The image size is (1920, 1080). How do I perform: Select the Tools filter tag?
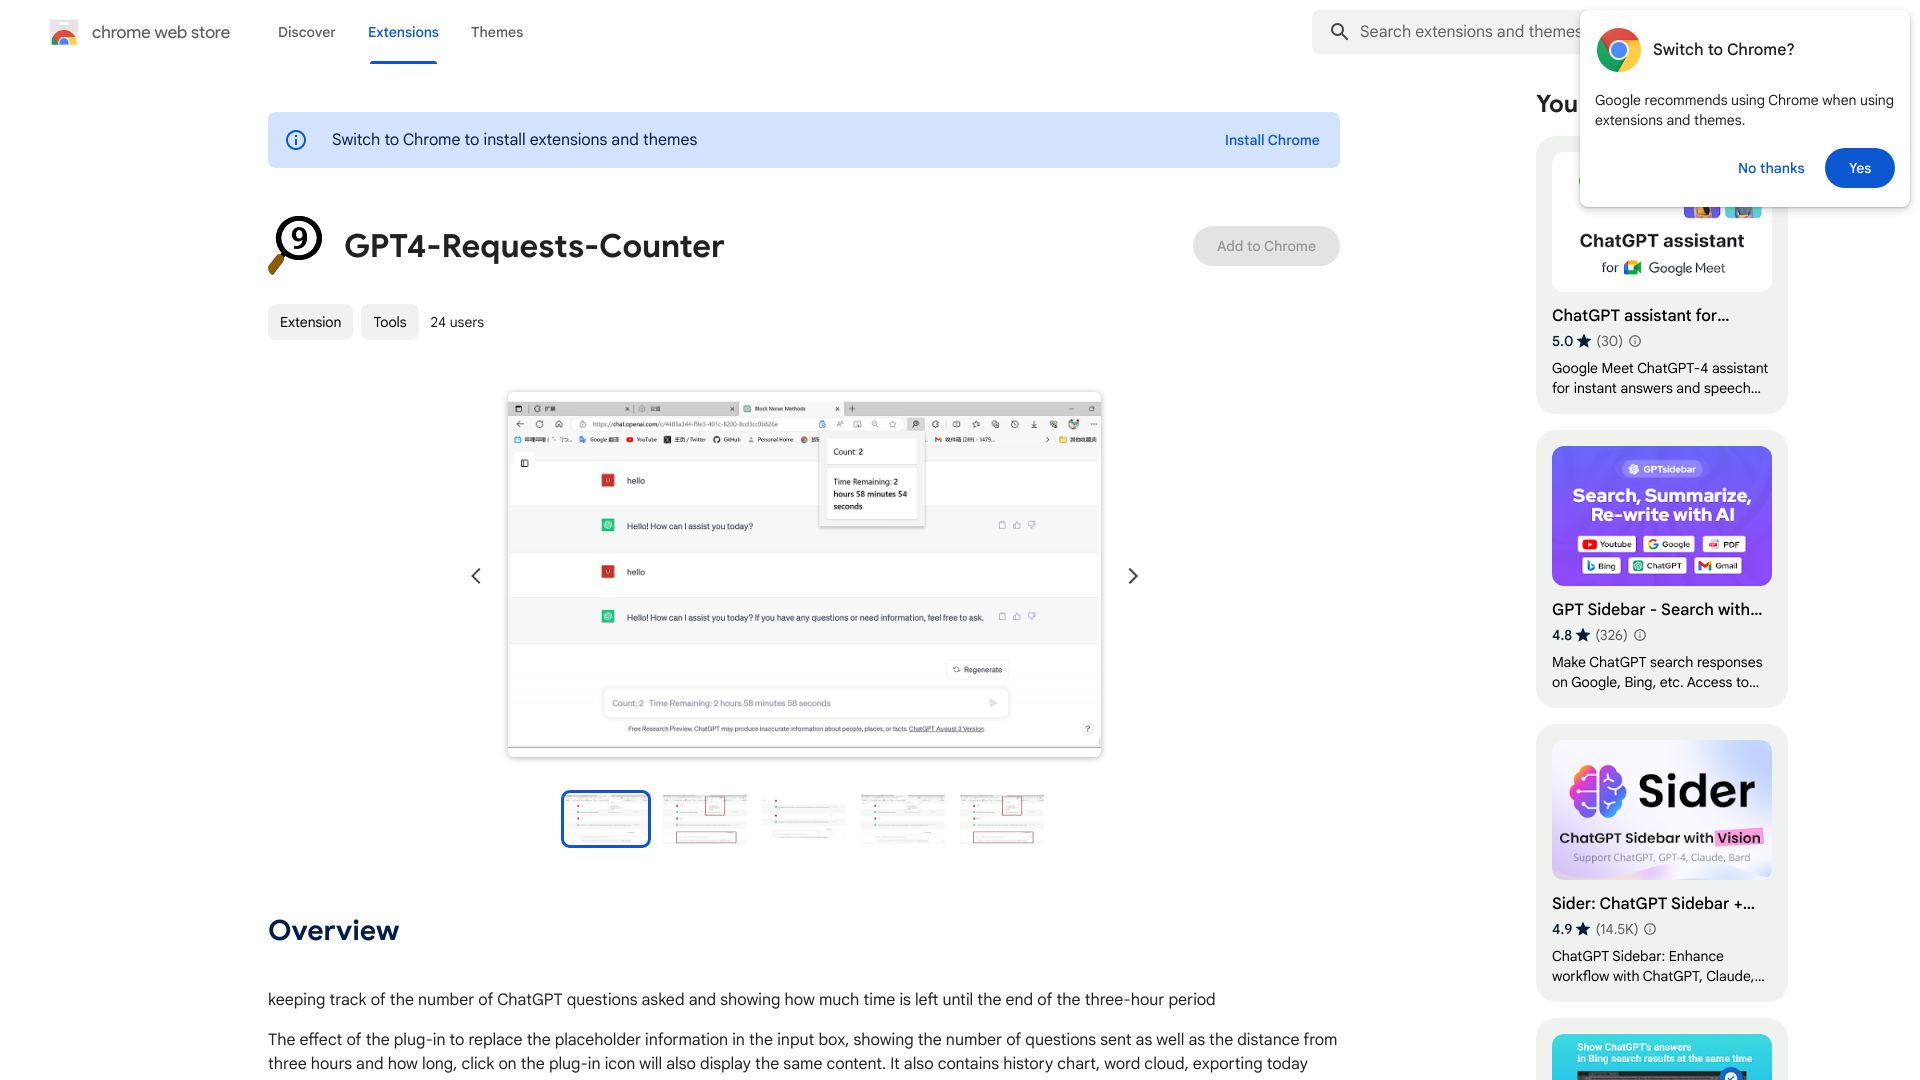click(389, 322)
